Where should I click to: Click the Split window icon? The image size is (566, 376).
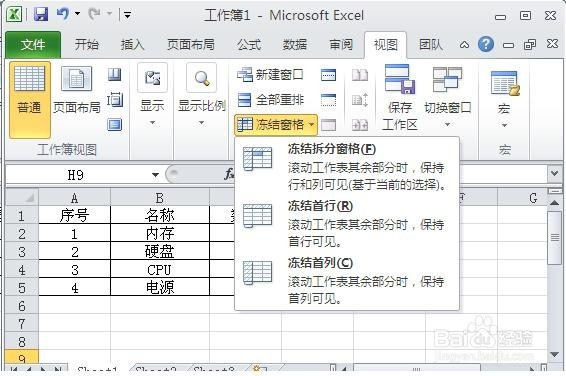click(328, 75)
